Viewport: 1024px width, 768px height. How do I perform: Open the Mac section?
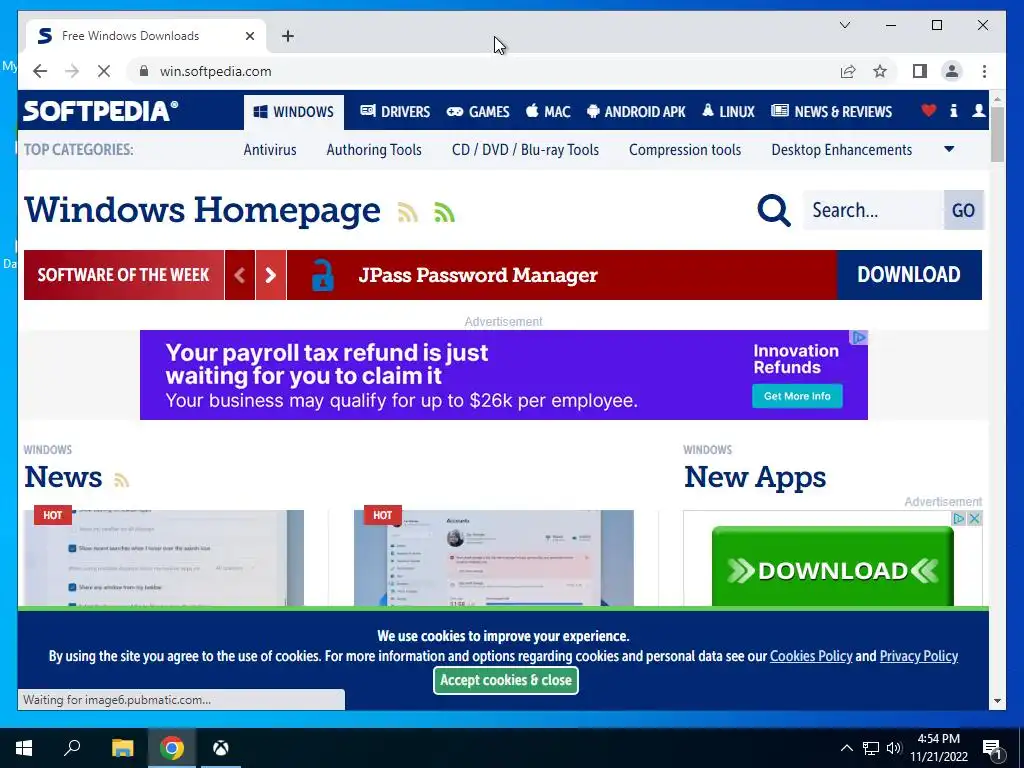pyautogui.click(x=549, y=112)
